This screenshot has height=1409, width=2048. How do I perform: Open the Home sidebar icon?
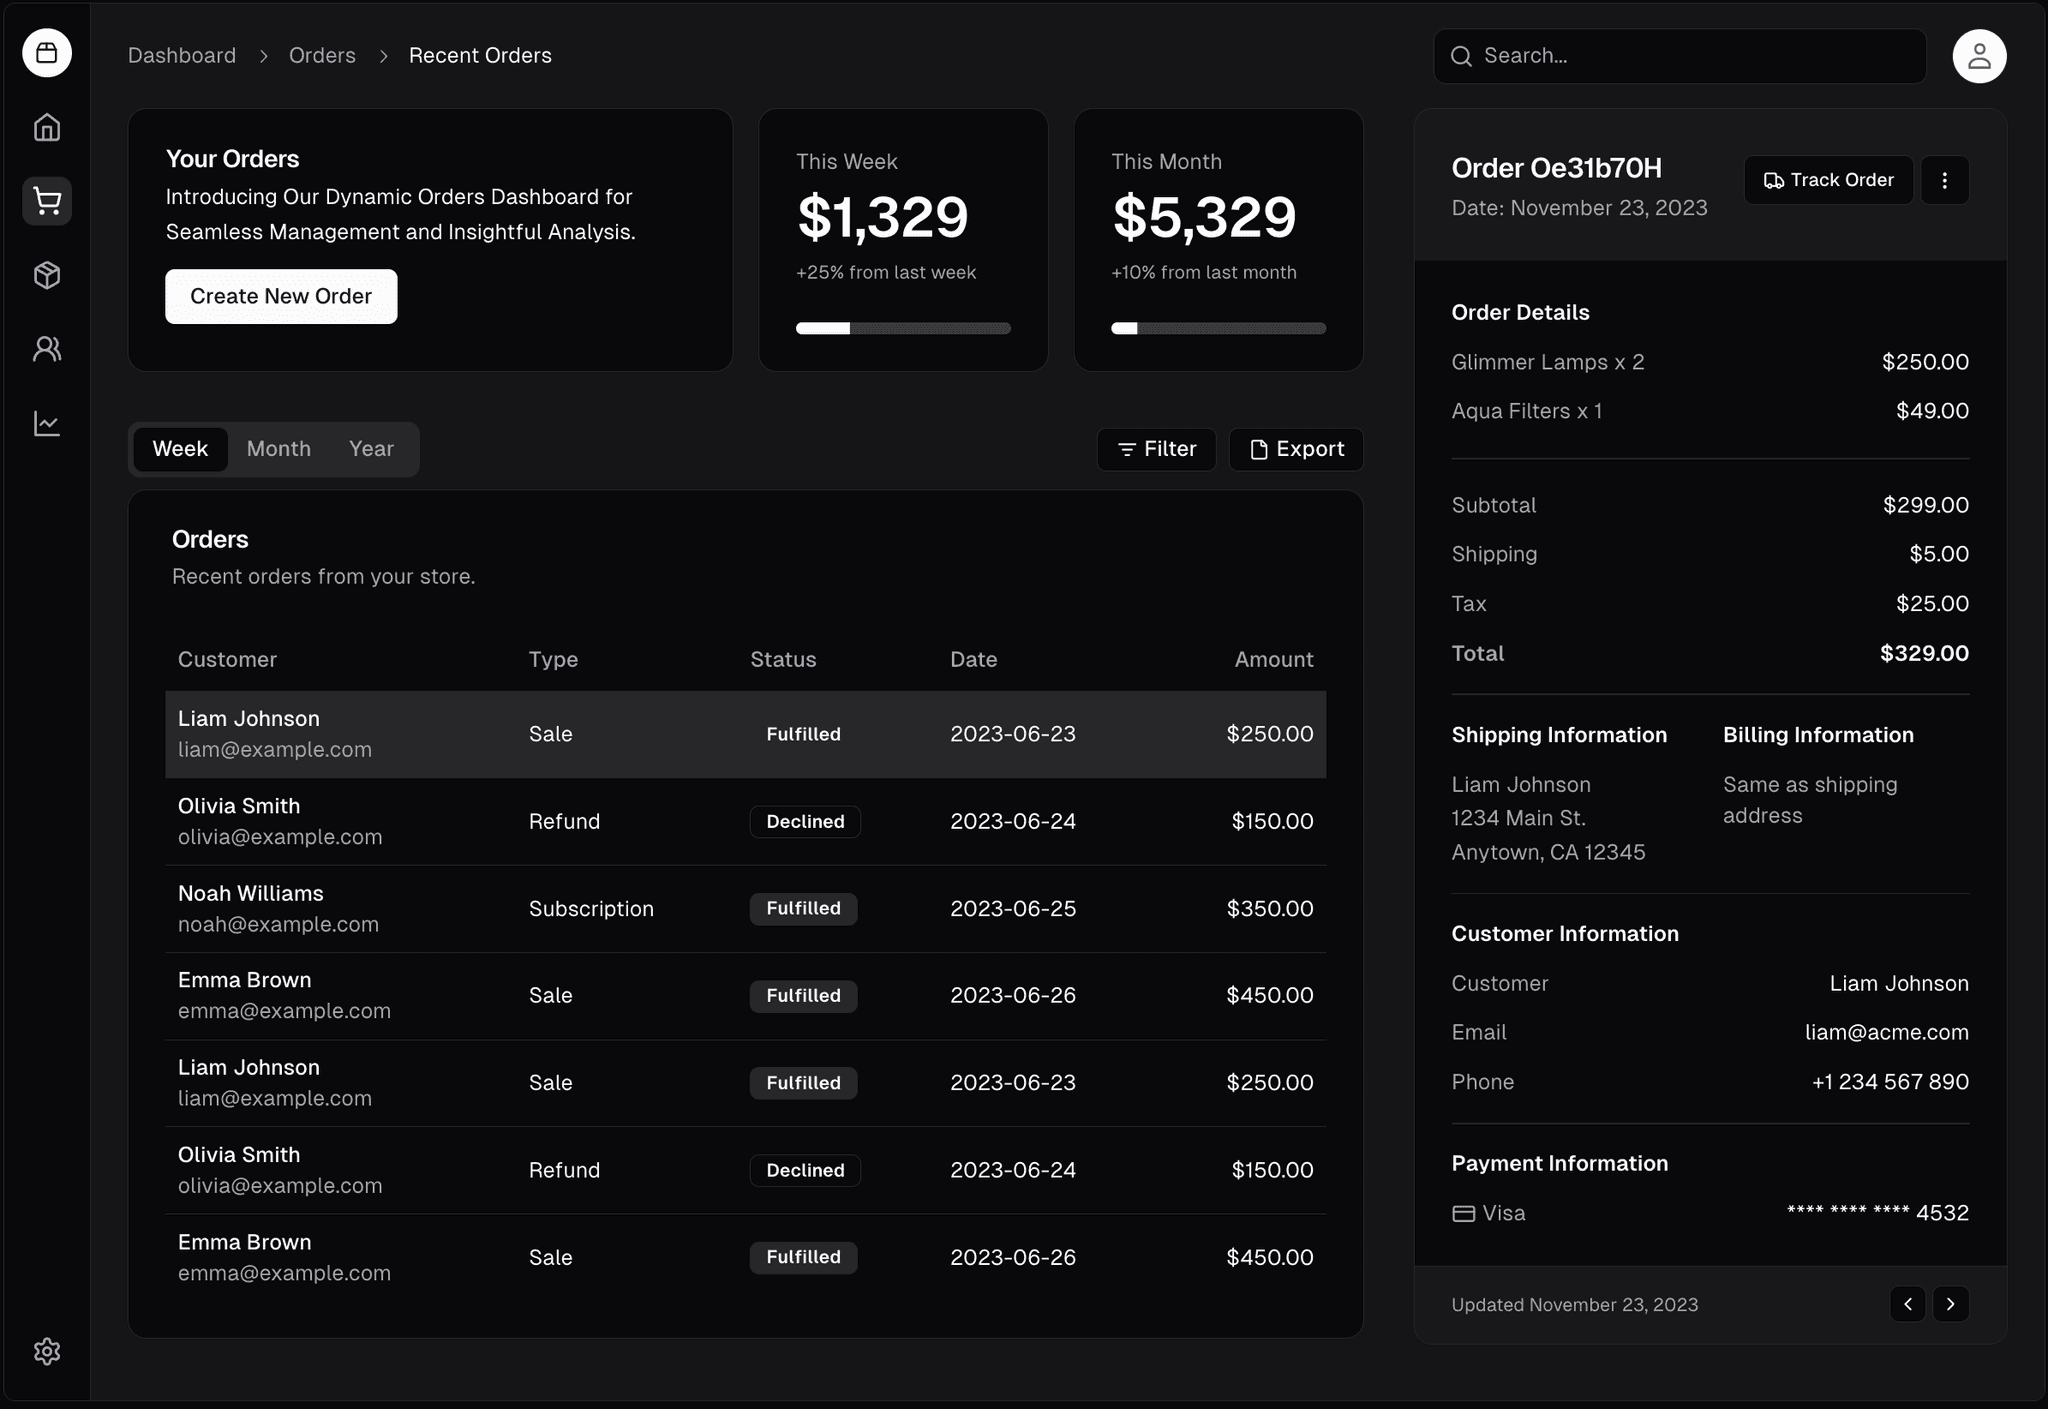[47, 128]
